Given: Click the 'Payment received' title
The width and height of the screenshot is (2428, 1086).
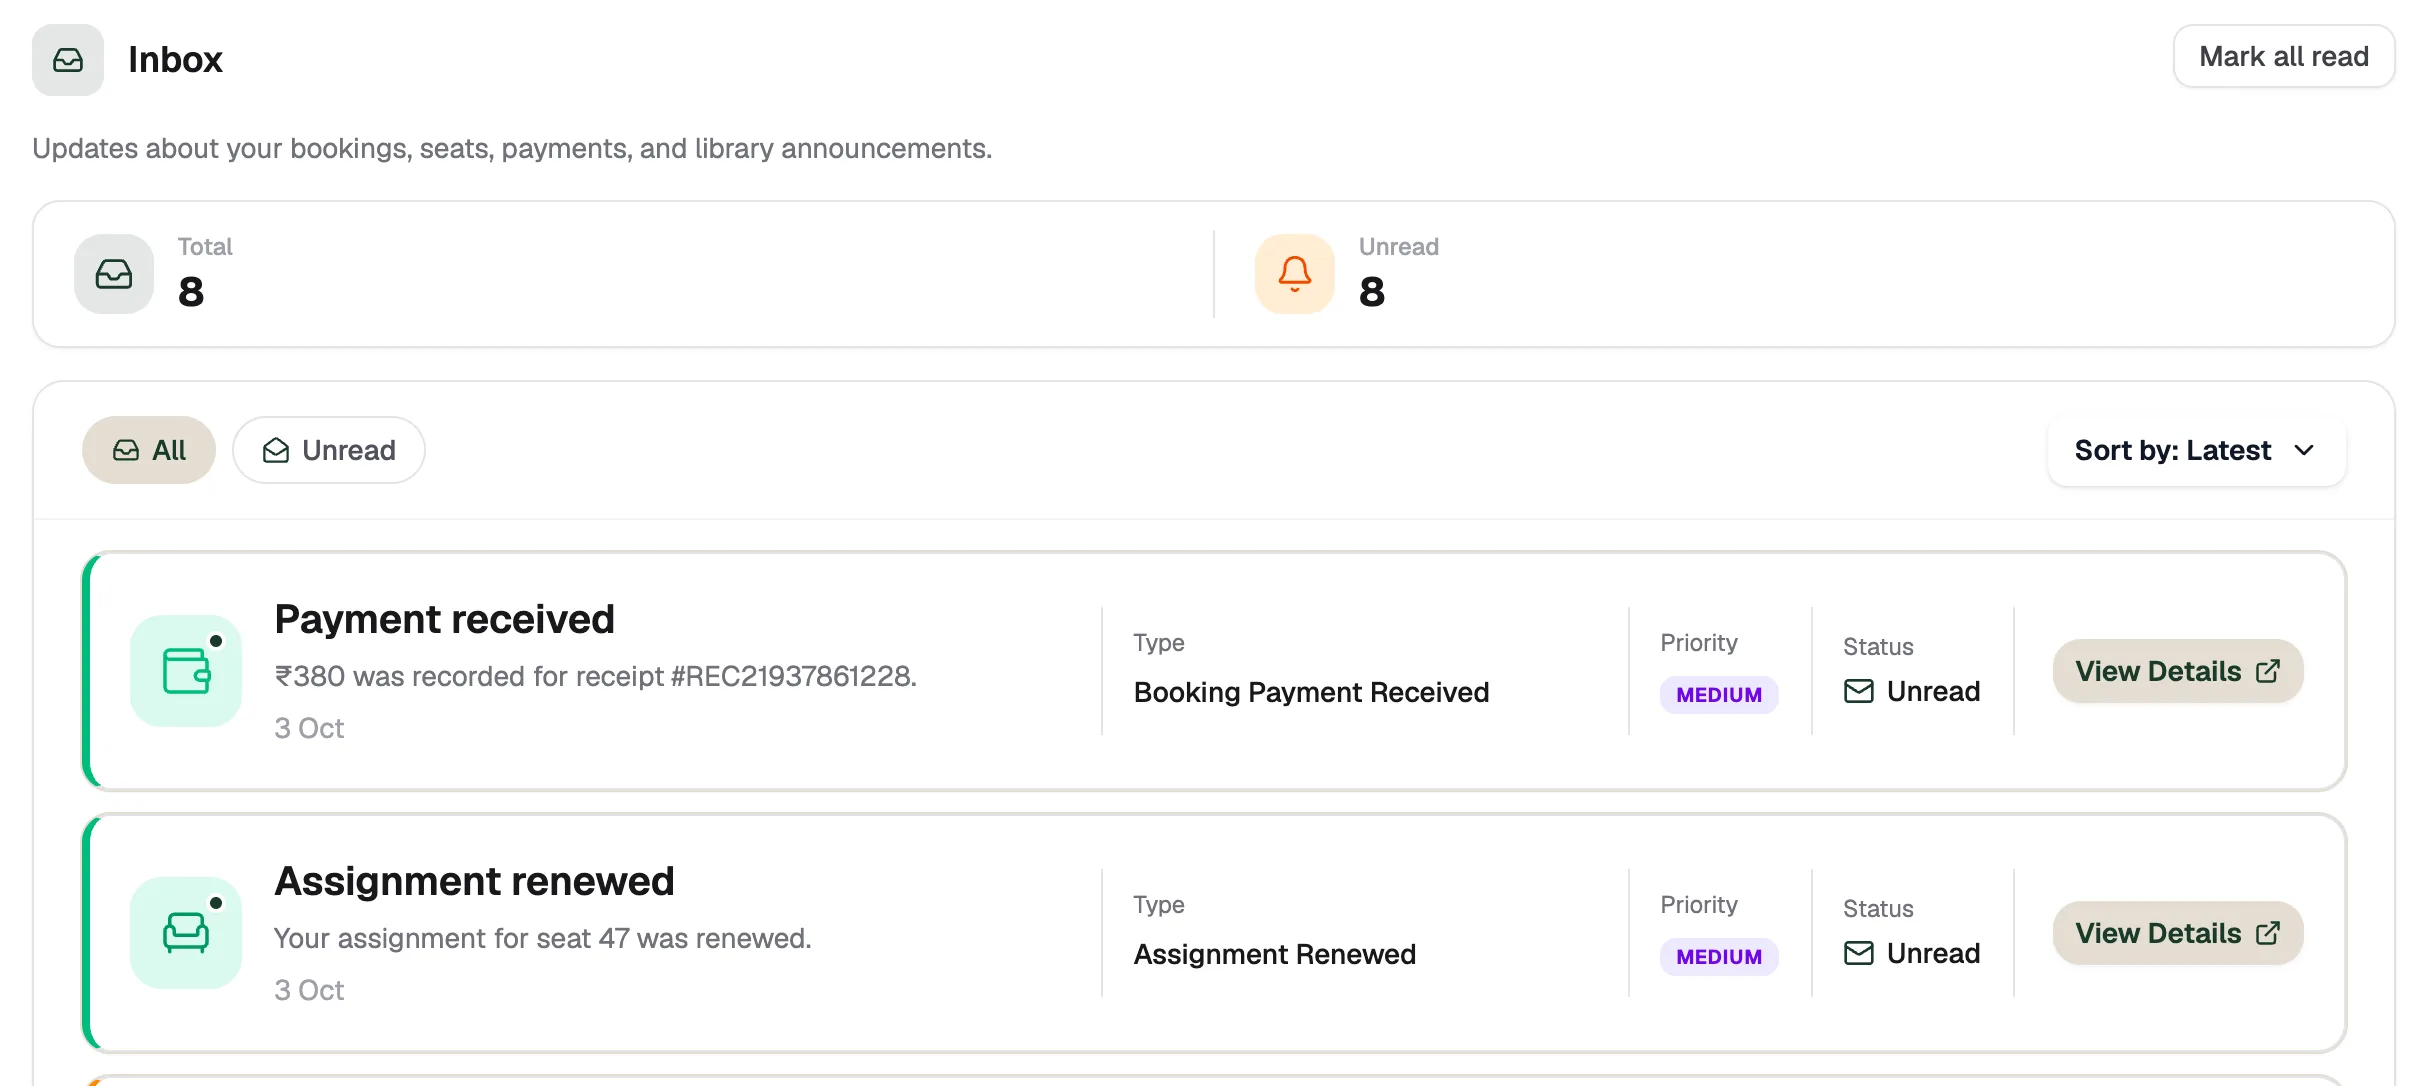Looking at the screenshot, I should click(x=444, y=619).
